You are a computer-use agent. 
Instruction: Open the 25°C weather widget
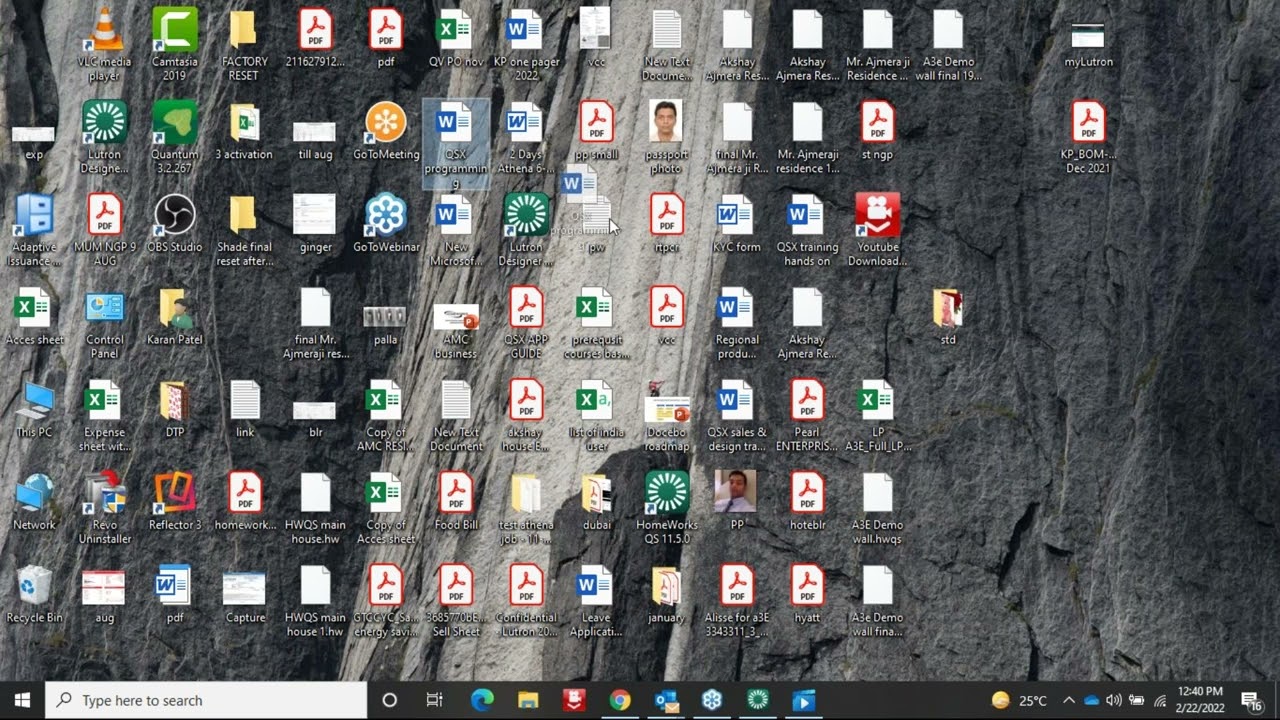click(1019, 700)
